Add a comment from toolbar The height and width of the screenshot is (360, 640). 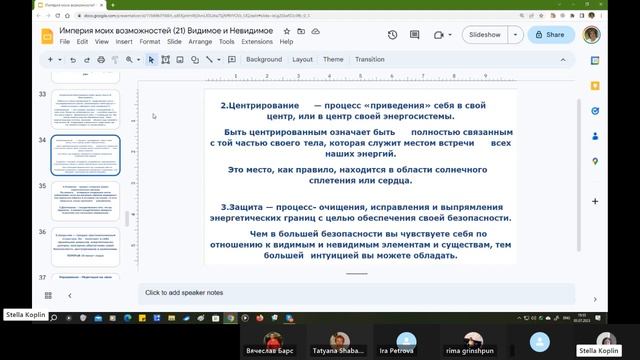[232, 60]
